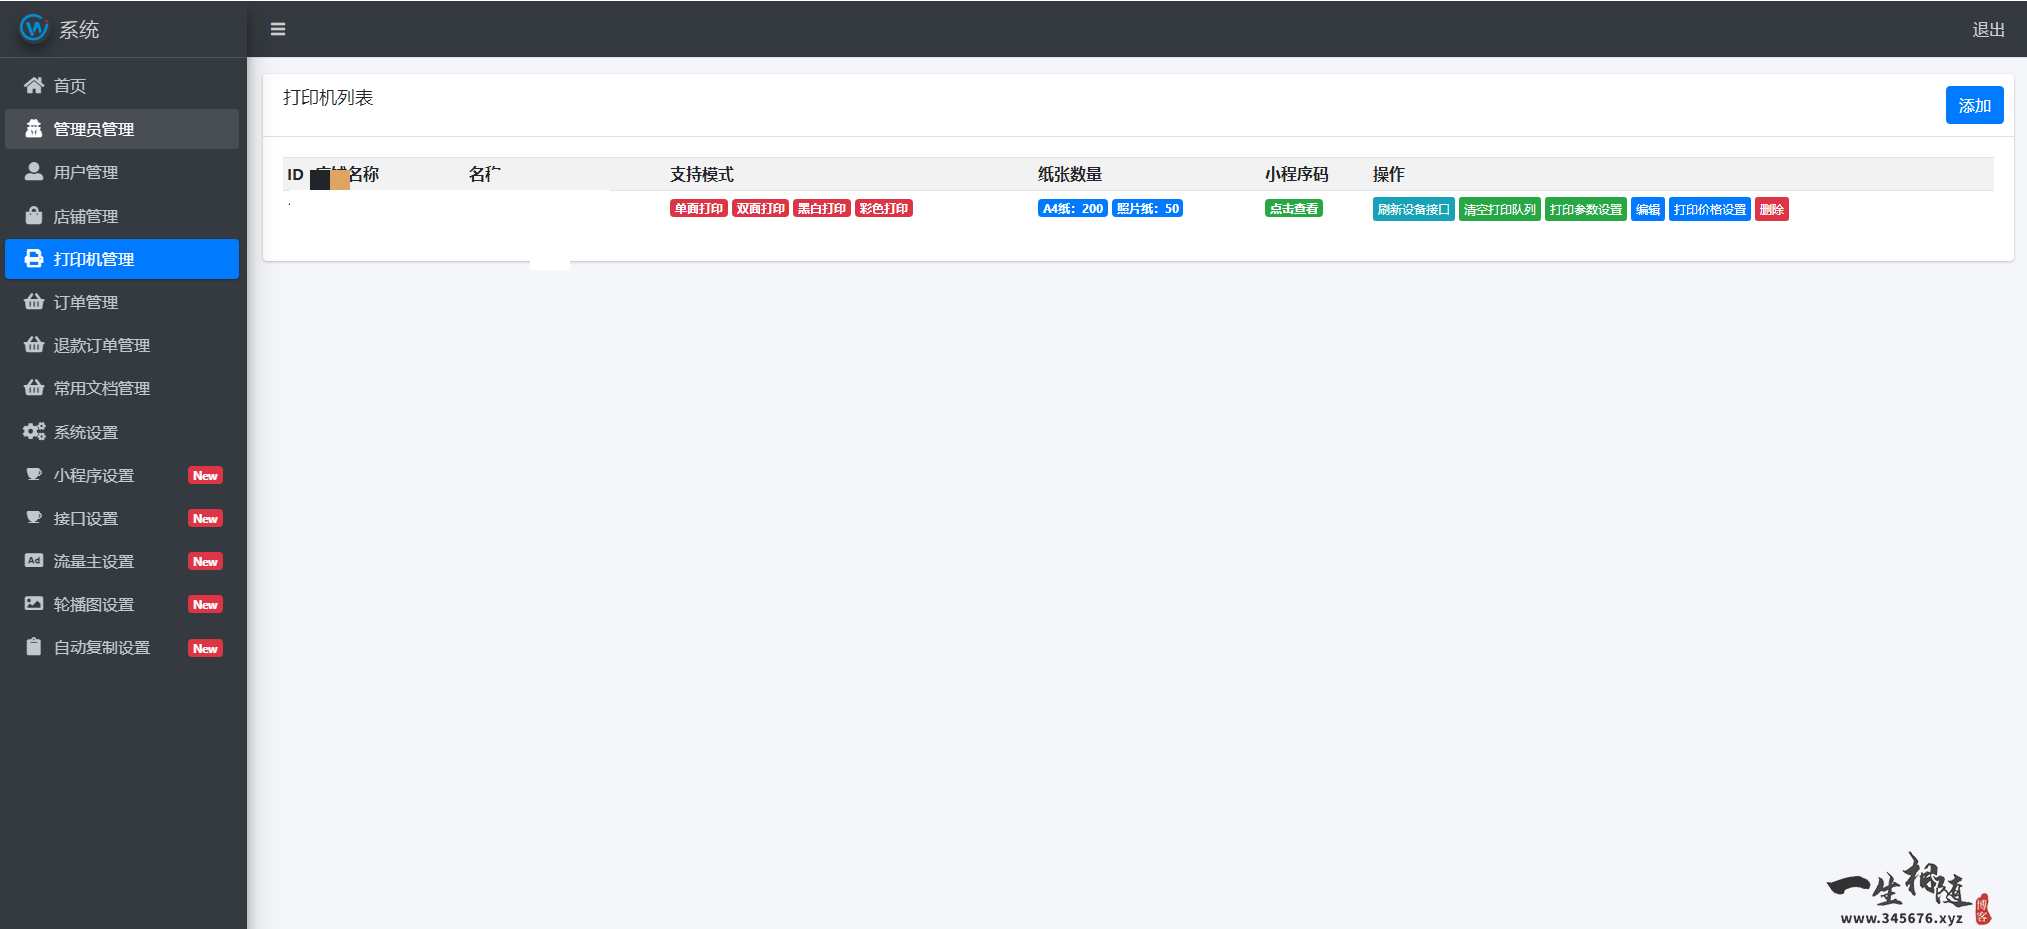Open 订单管理 in the sidebar
2027x929 pixels.
86,302
